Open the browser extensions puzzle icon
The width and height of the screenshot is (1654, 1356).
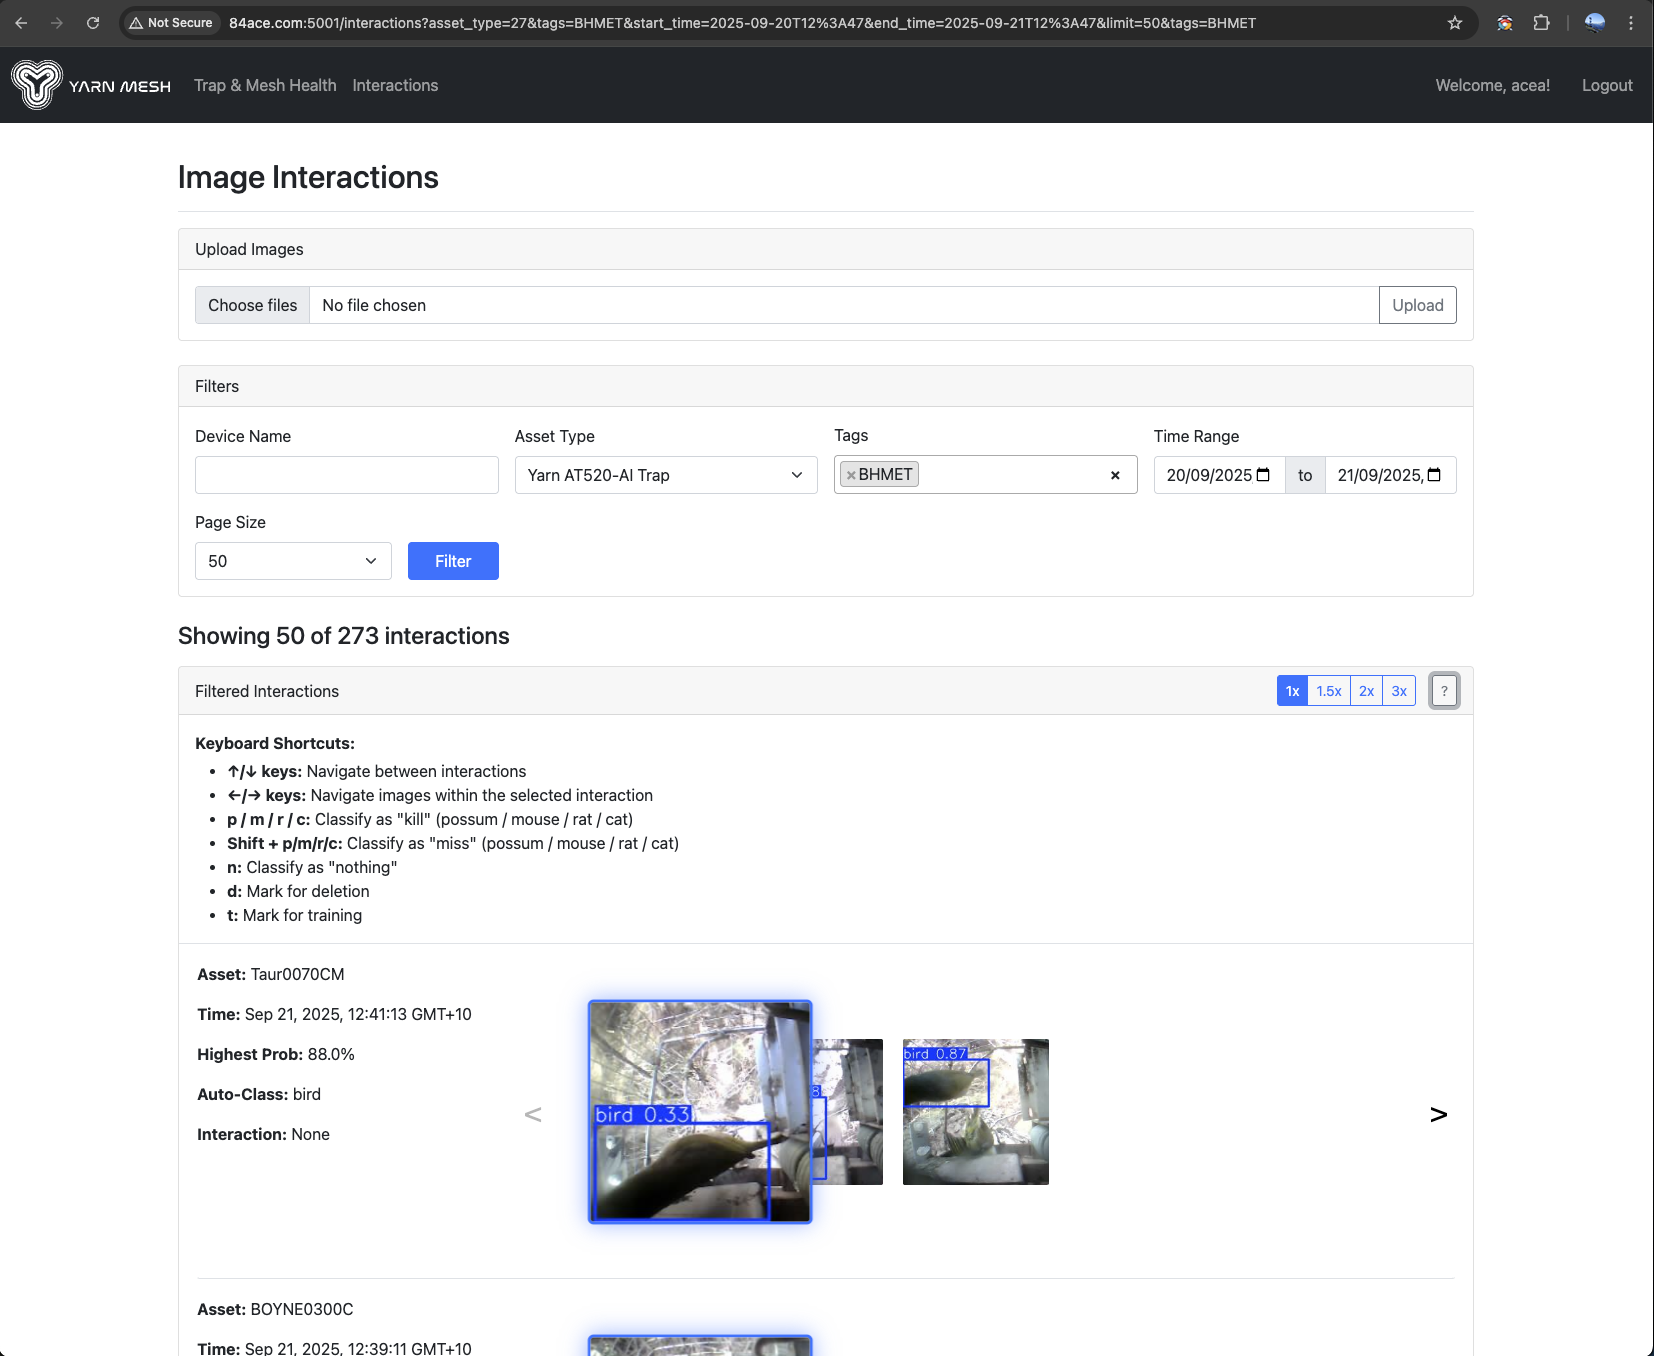coord(1541,23)
